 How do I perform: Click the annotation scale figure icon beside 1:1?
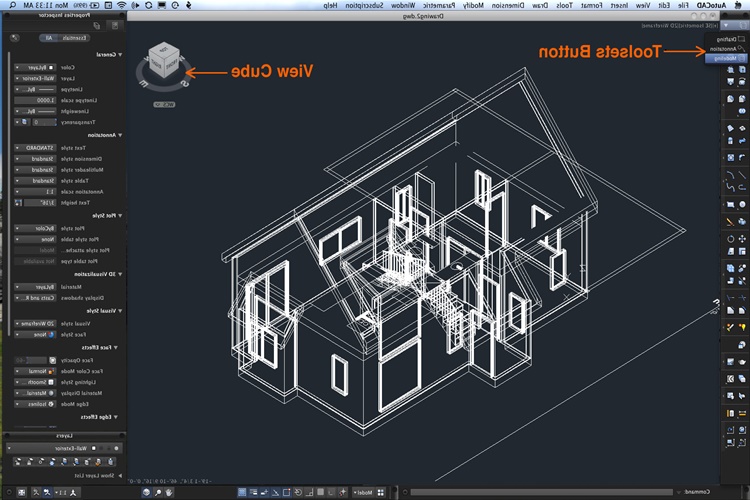tap(73, 492)
